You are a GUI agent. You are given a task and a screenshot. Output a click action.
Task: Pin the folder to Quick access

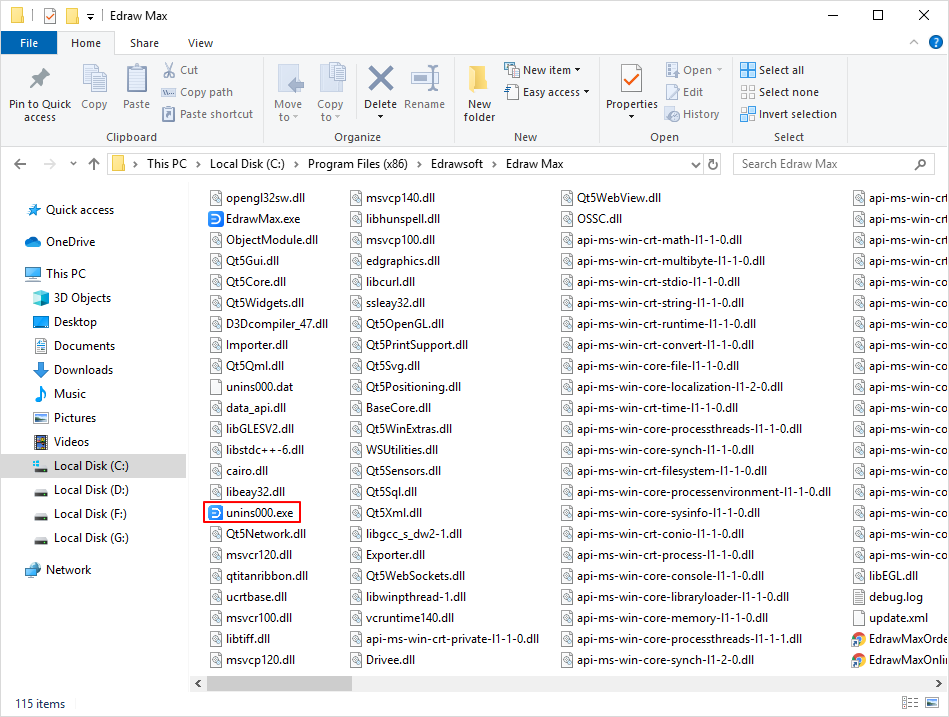[40, 94]
